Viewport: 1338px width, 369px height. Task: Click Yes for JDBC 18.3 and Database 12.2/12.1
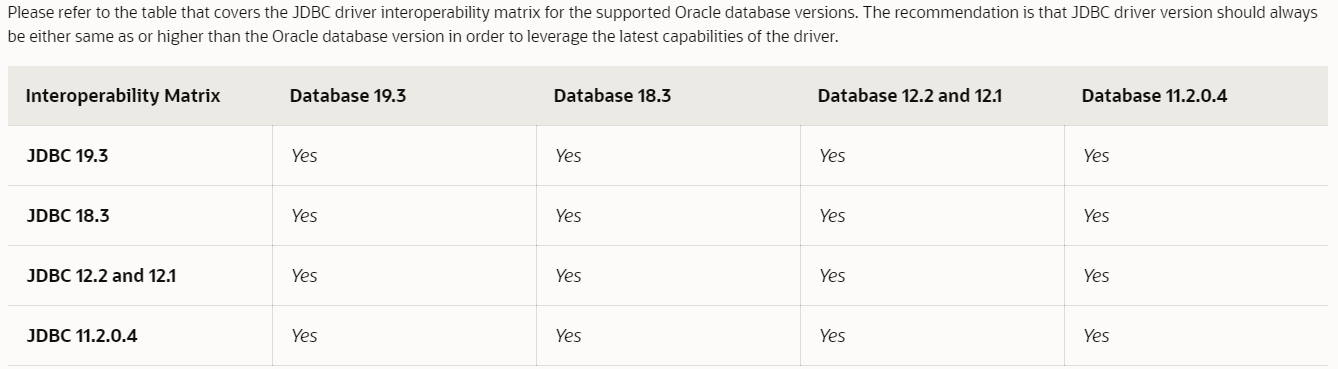pyautogui.click(x=832, y=216)
